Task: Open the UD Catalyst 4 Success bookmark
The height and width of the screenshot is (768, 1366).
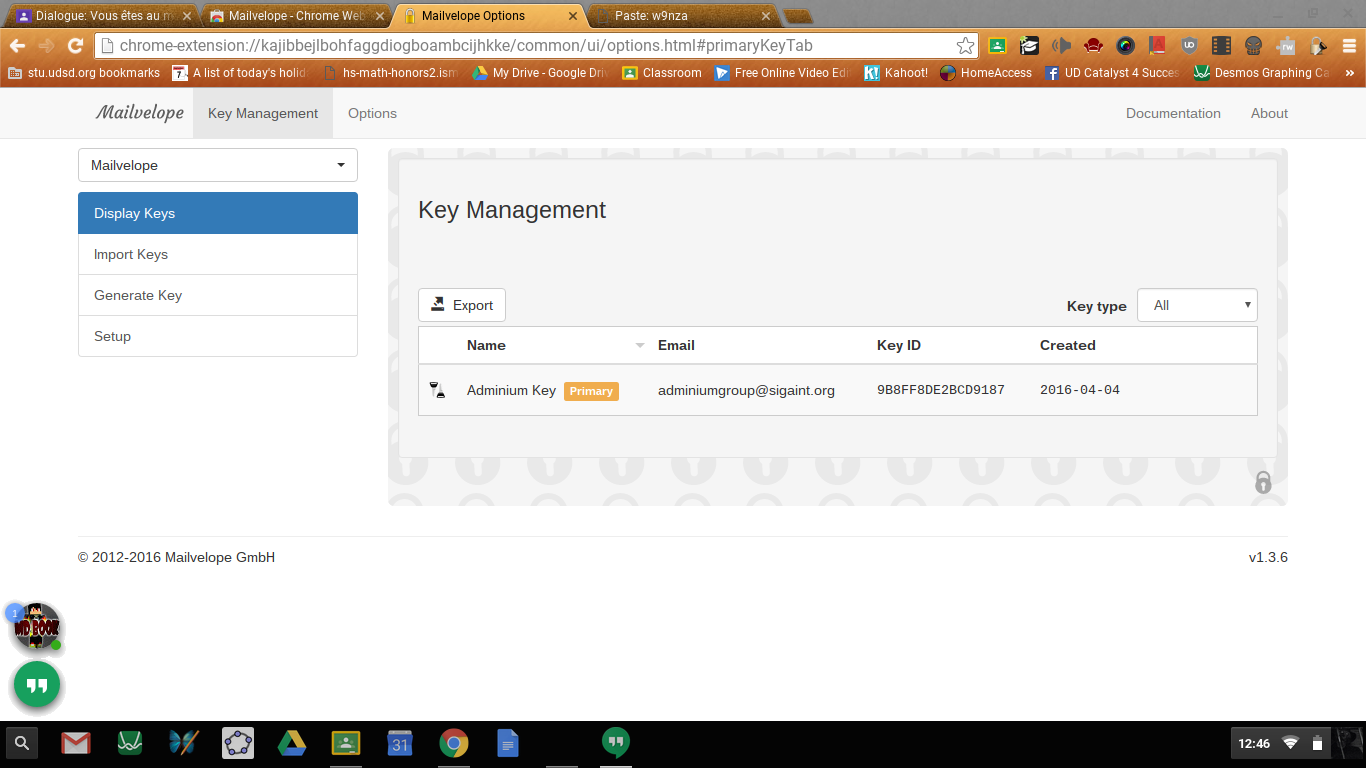Action: pyautogui.click(x=1112, y=73)
